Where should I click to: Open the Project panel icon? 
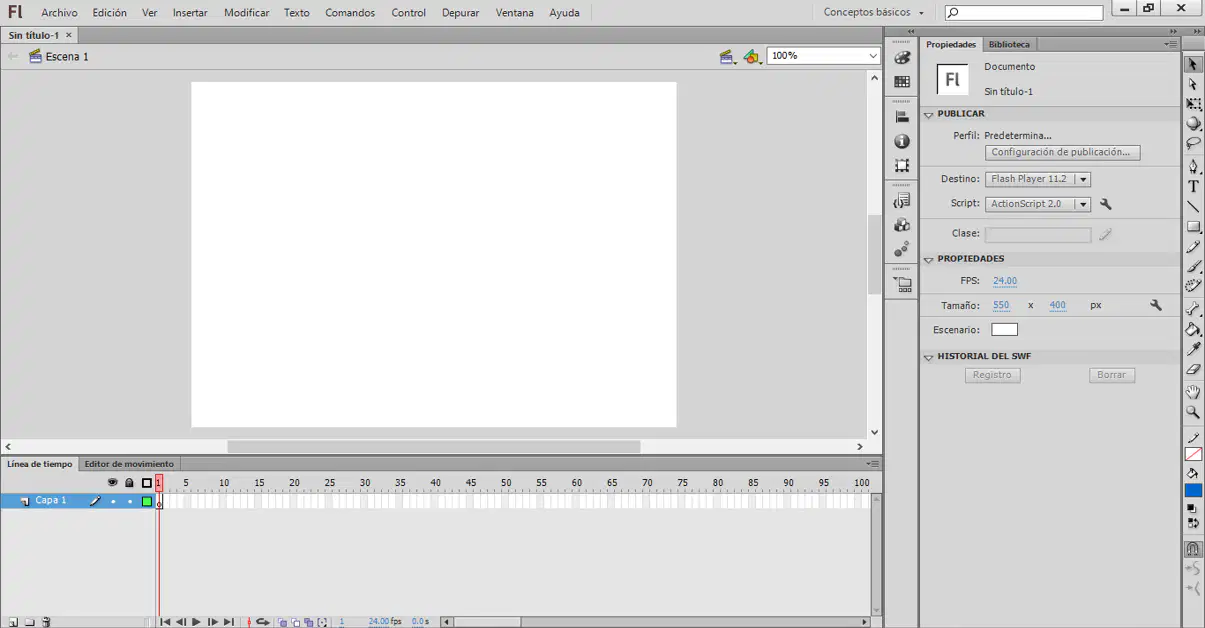[902, 285]
